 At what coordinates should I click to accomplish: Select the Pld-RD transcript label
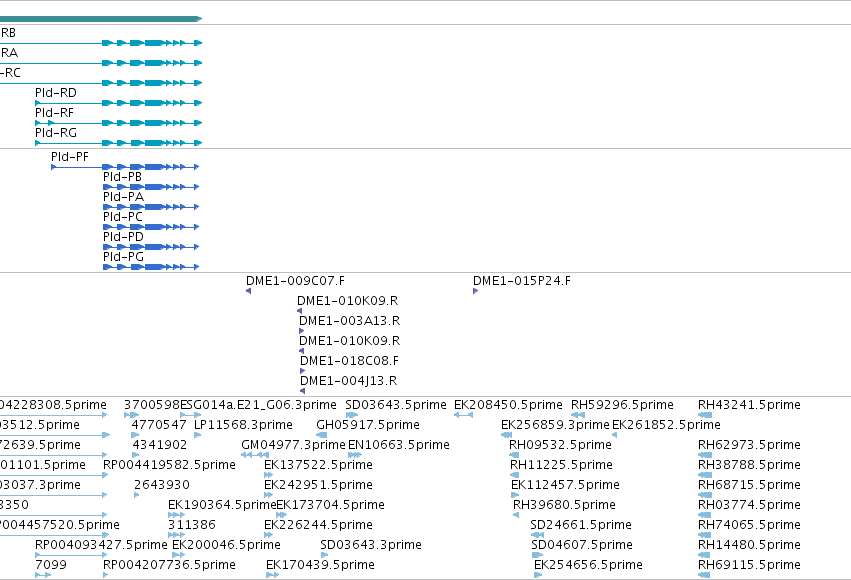[x=56, y=93]
